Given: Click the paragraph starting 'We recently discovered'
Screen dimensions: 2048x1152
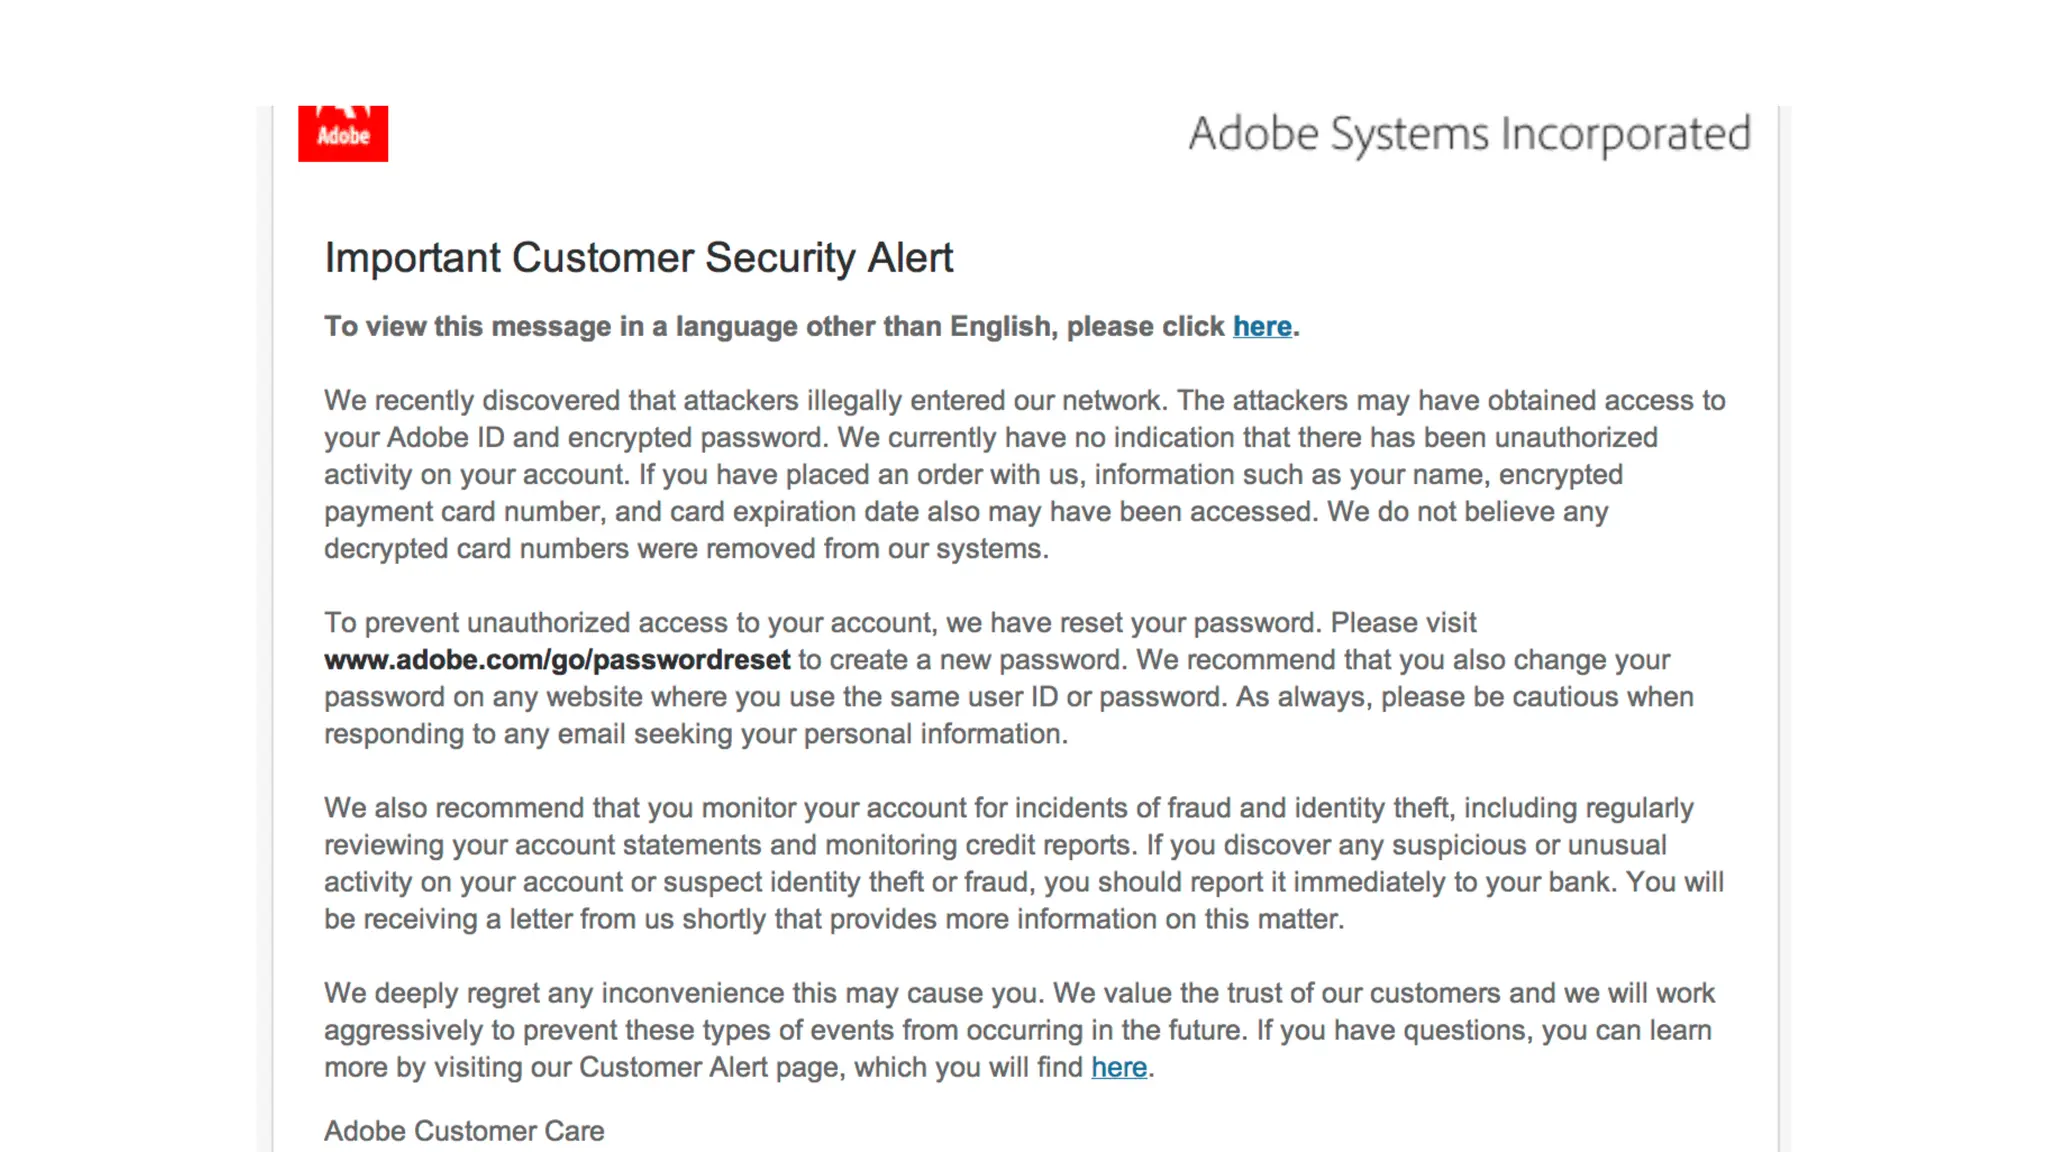Looking at the screenshot, I should tap(1024, 474).
